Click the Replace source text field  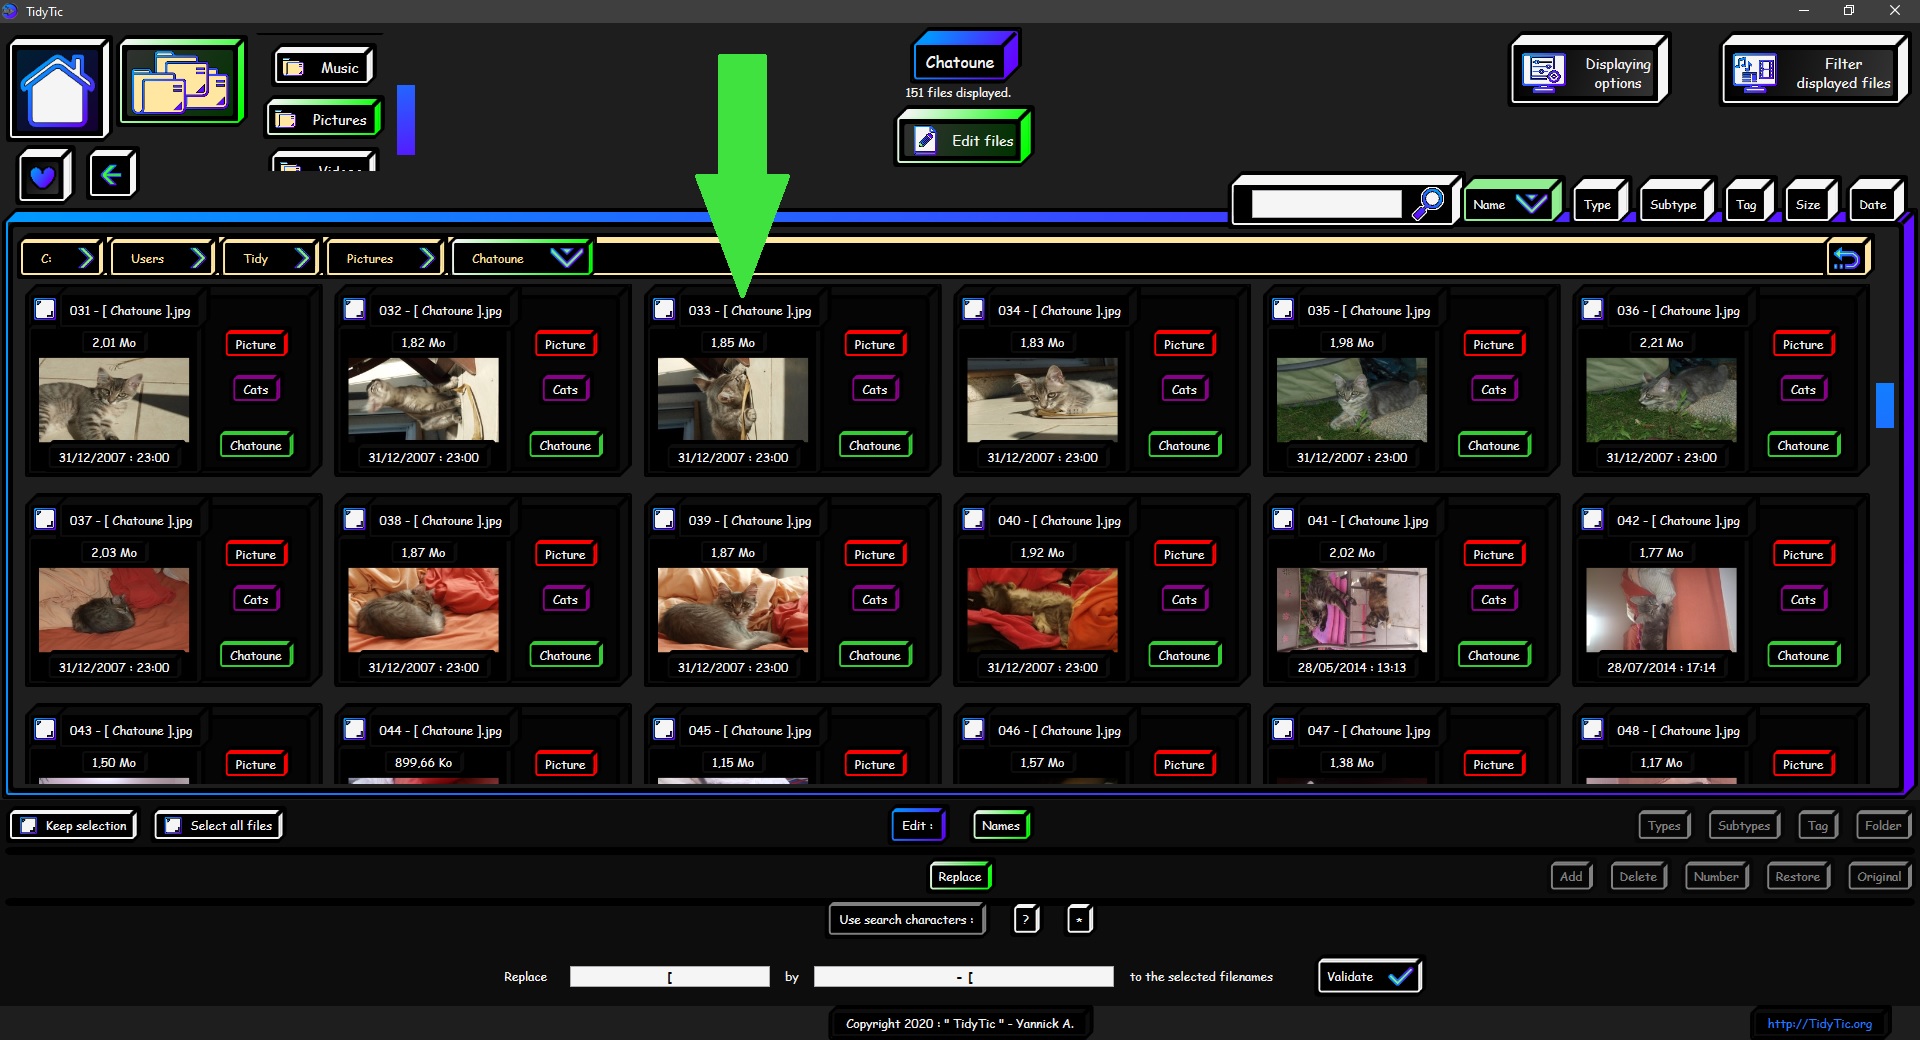[x=669, y=976]
